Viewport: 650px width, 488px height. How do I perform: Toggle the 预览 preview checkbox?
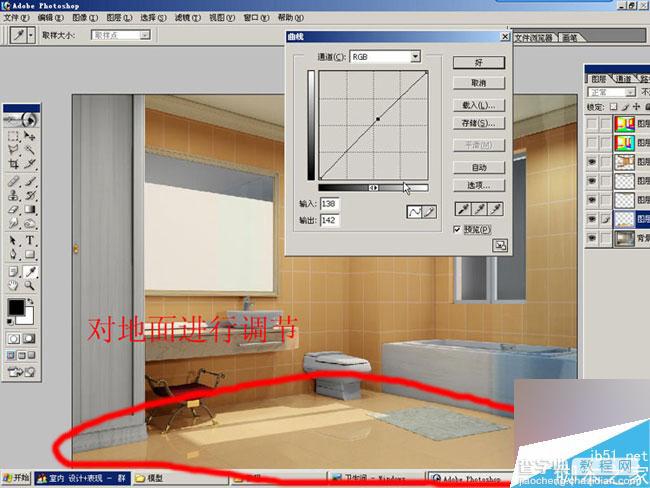point(457,229)
